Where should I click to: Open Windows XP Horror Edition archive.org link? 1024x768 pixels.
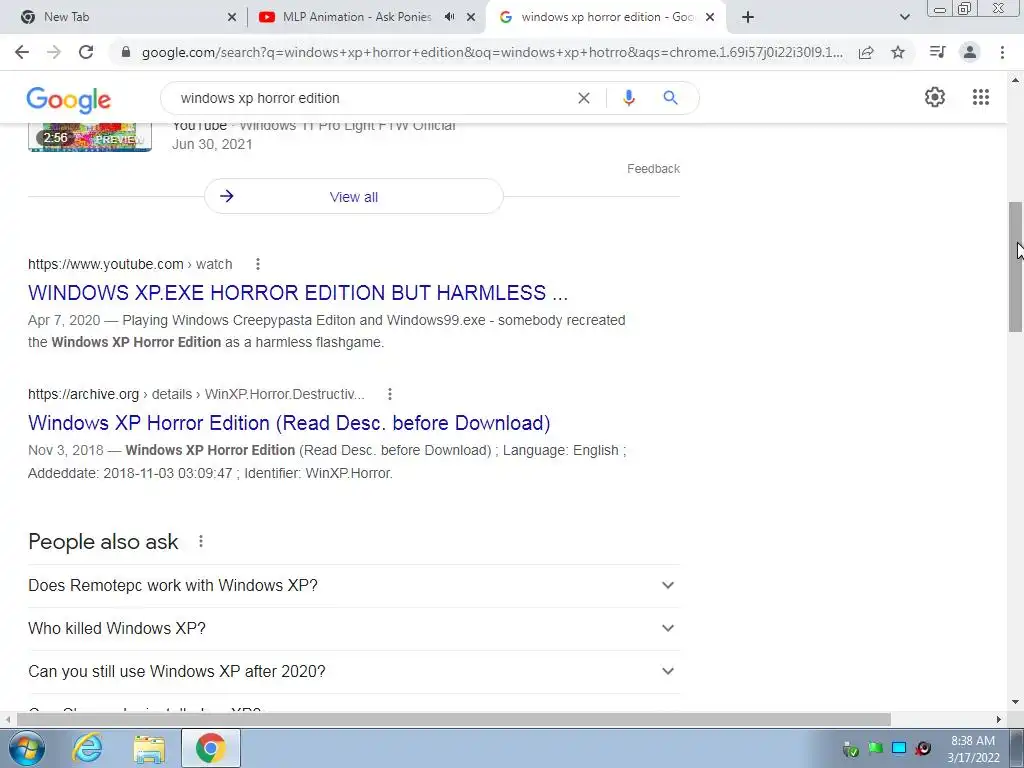(289, 423)
